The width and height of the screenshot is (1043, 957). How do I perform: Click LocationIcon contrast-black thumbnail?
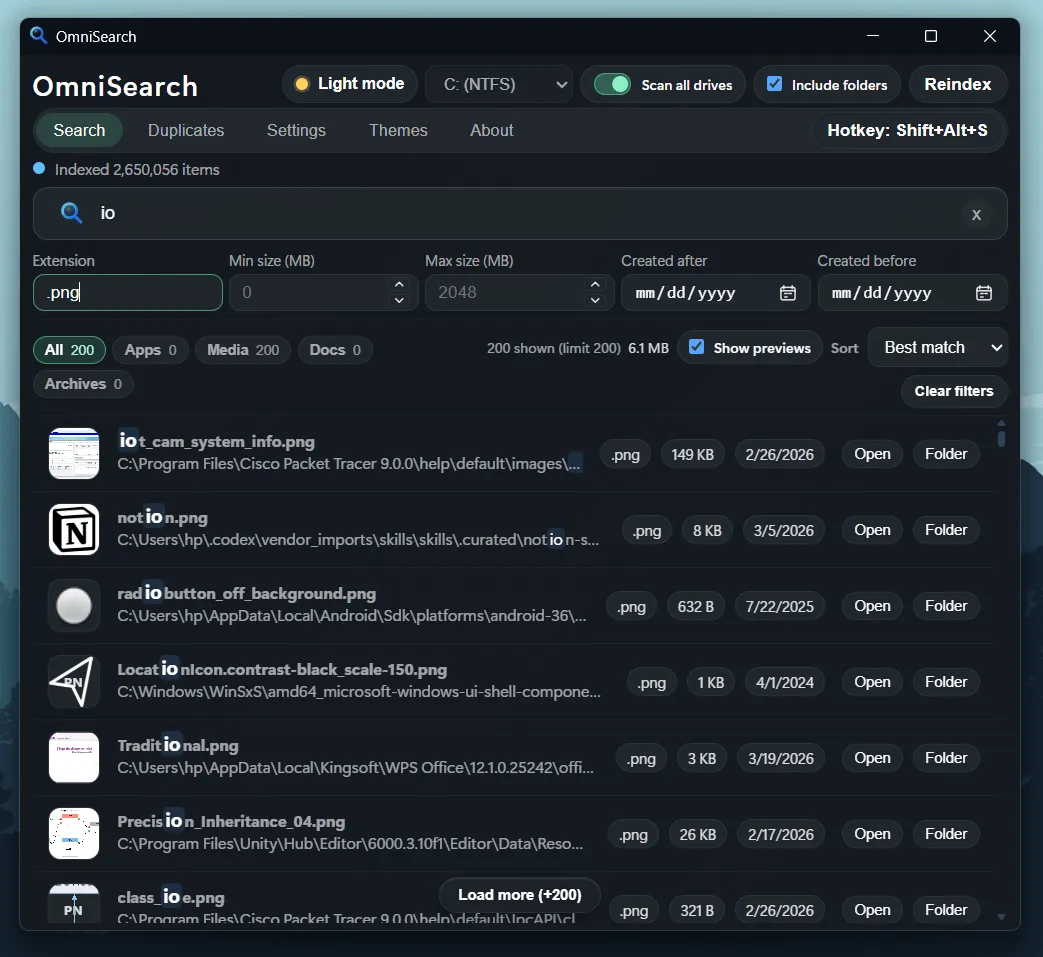point(74,682)
